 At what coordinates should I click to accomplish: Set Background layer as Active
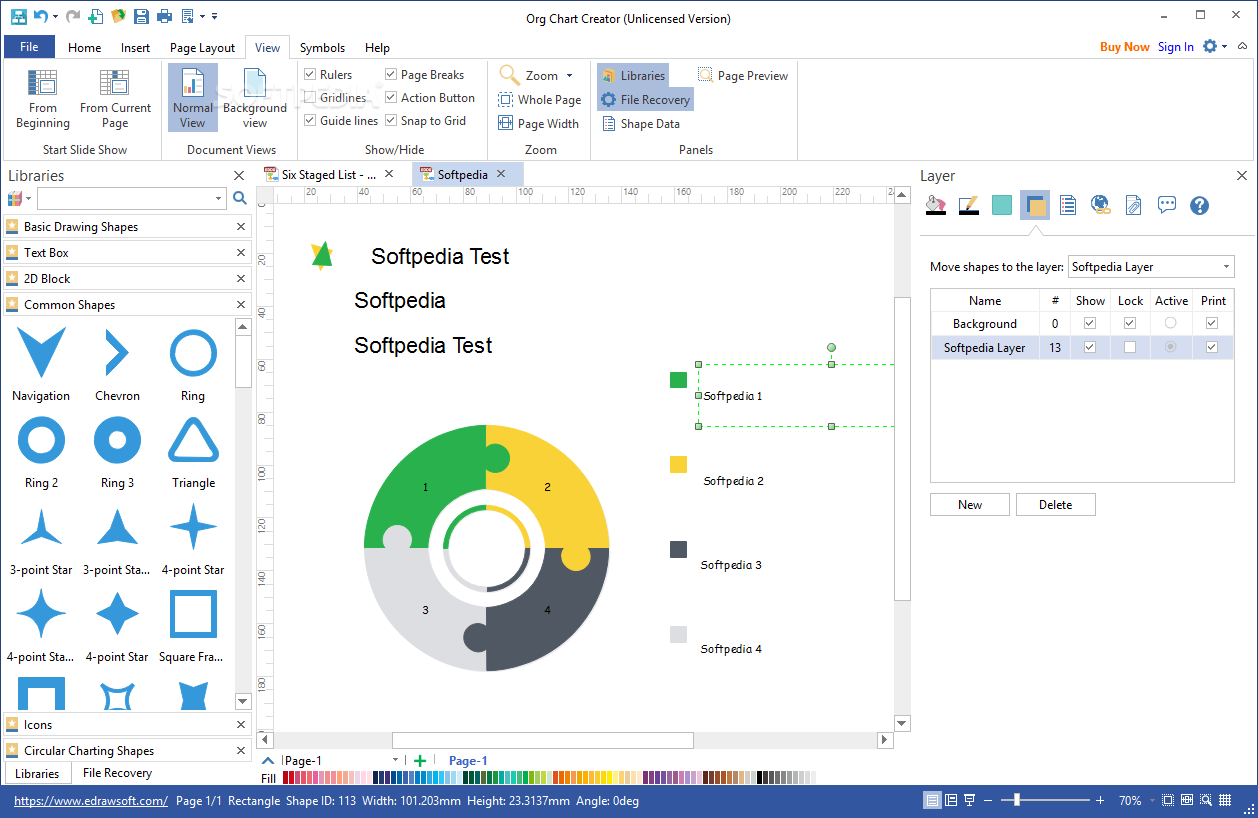(1171, 324)
